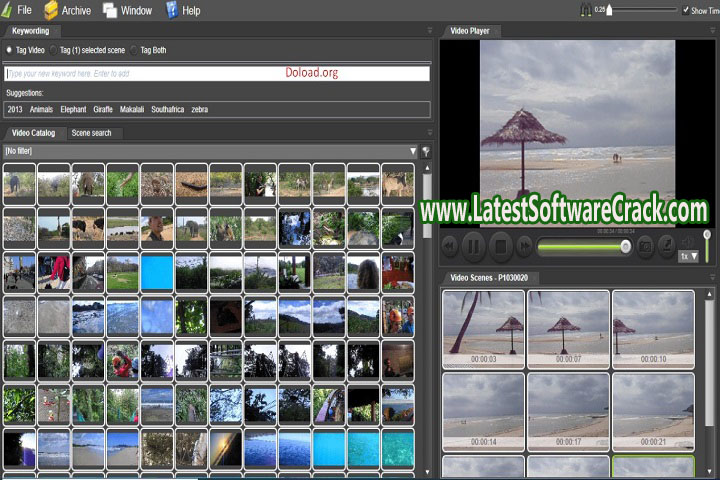Image resolution: width=720 pixels, height=480 pixels.
Task: Click the export icon beside the snapshot button
Action: [x=667, y=245]
